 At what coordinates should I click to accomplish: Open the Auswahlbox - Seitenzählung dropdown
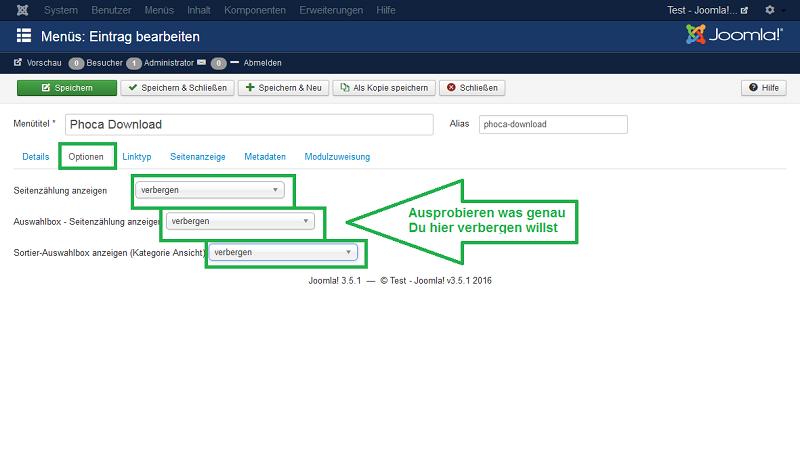[x=240, y=221]
